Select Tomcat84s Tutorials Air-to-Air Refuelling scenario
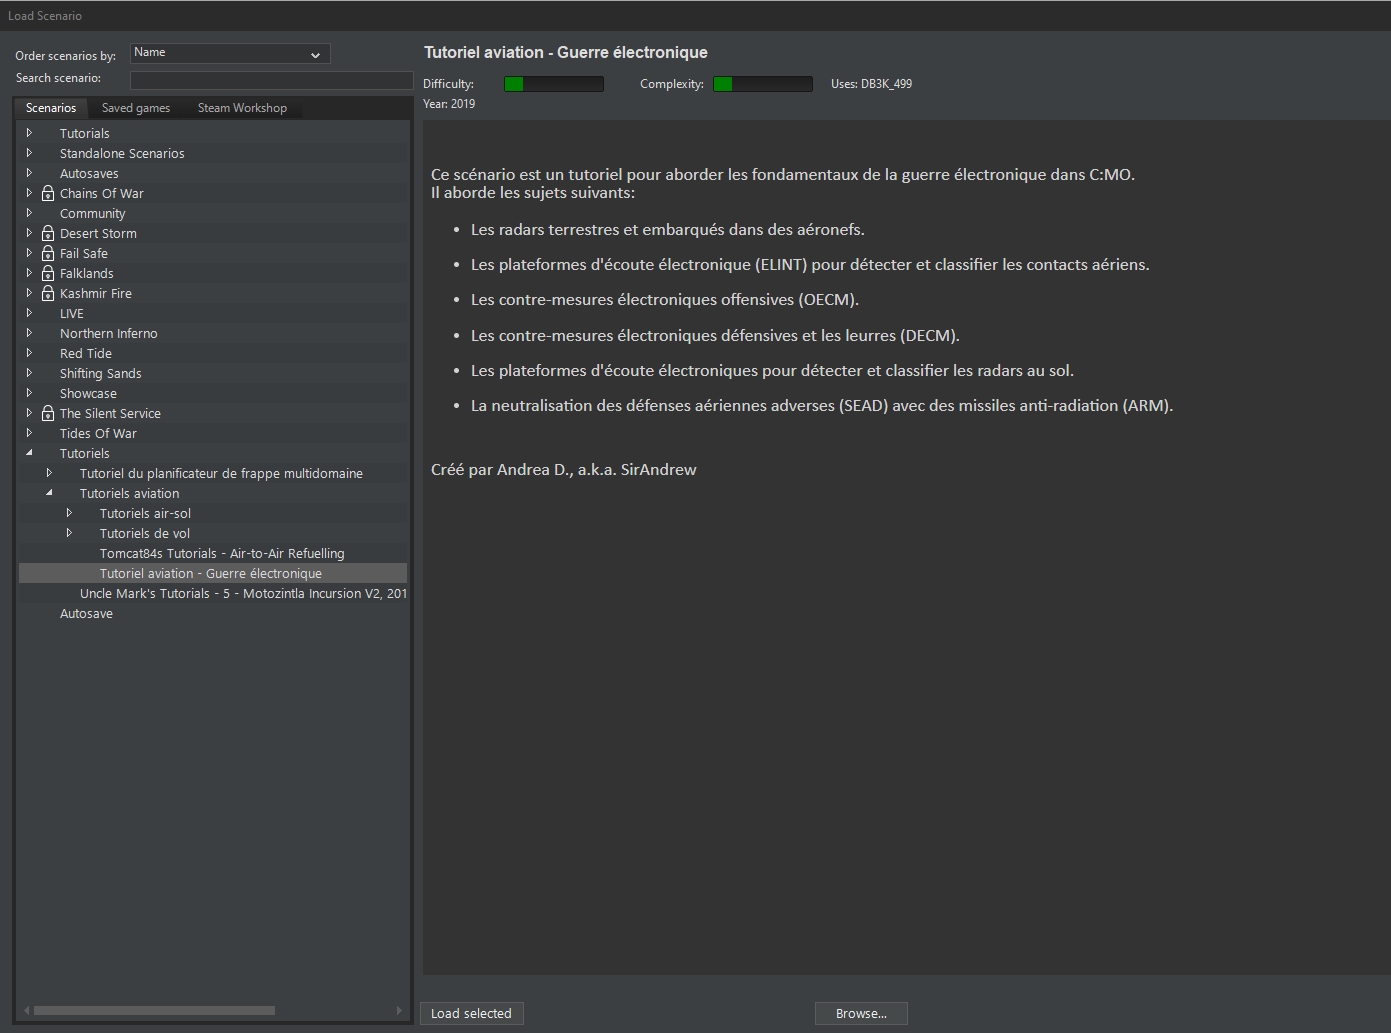The width and height of the screenshot is (1391, 1033). [222, 553]
